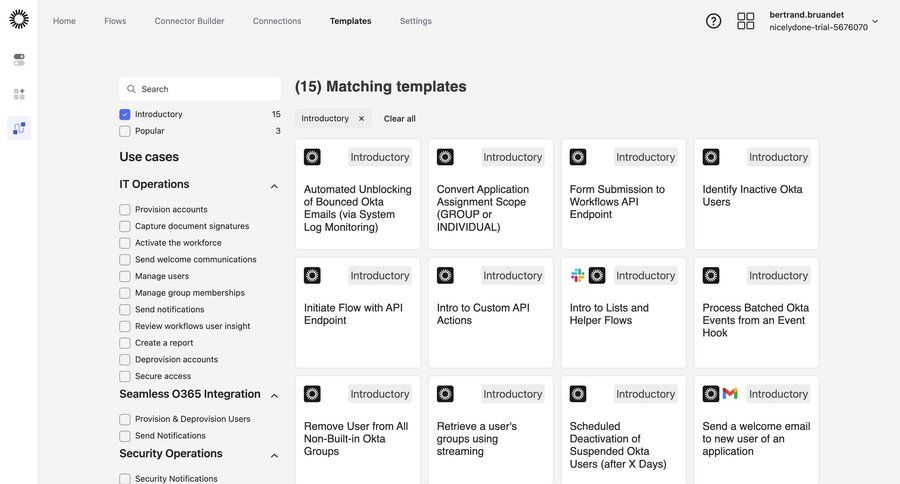900x484 pixels.
Task: Open the bertrand.bruandet account dropdown
Action: pos(824,21)
